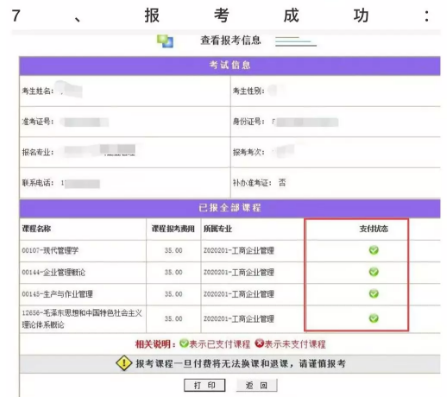Click the 报名专业 label
This screenshot has width=447, height=397.
click(37, 152)
